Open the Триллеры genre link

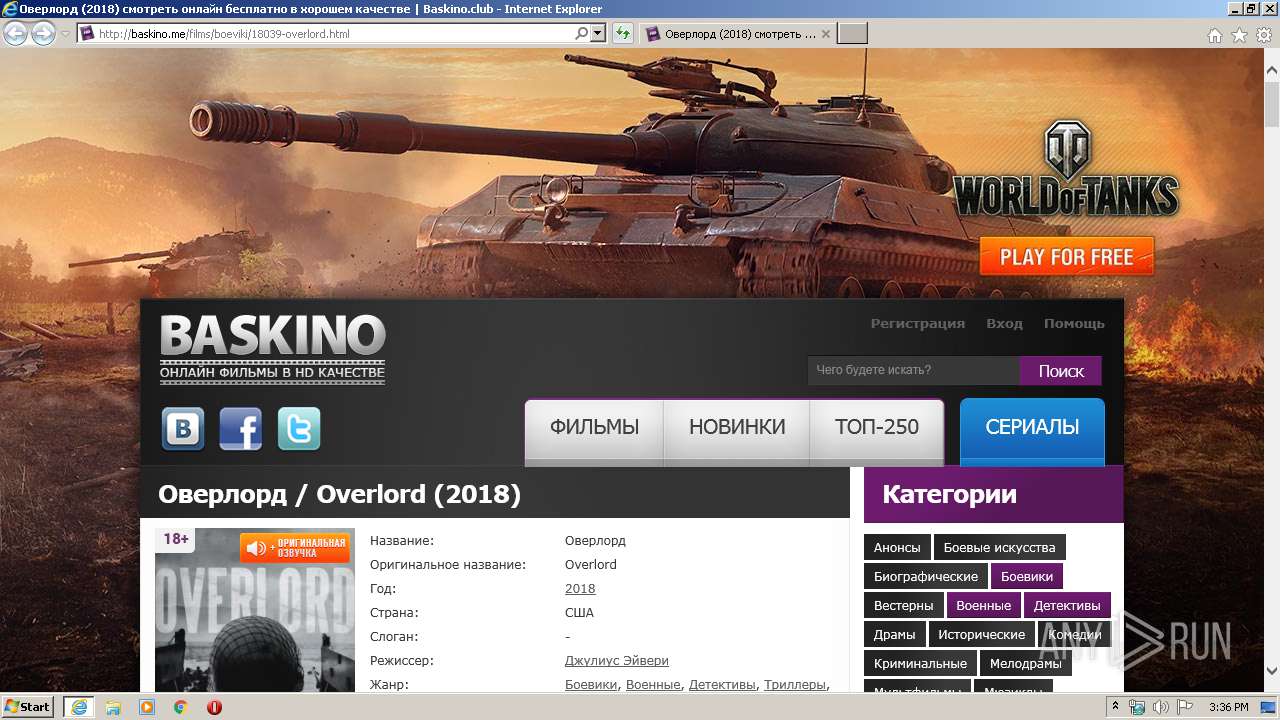(x=795, y=685)
